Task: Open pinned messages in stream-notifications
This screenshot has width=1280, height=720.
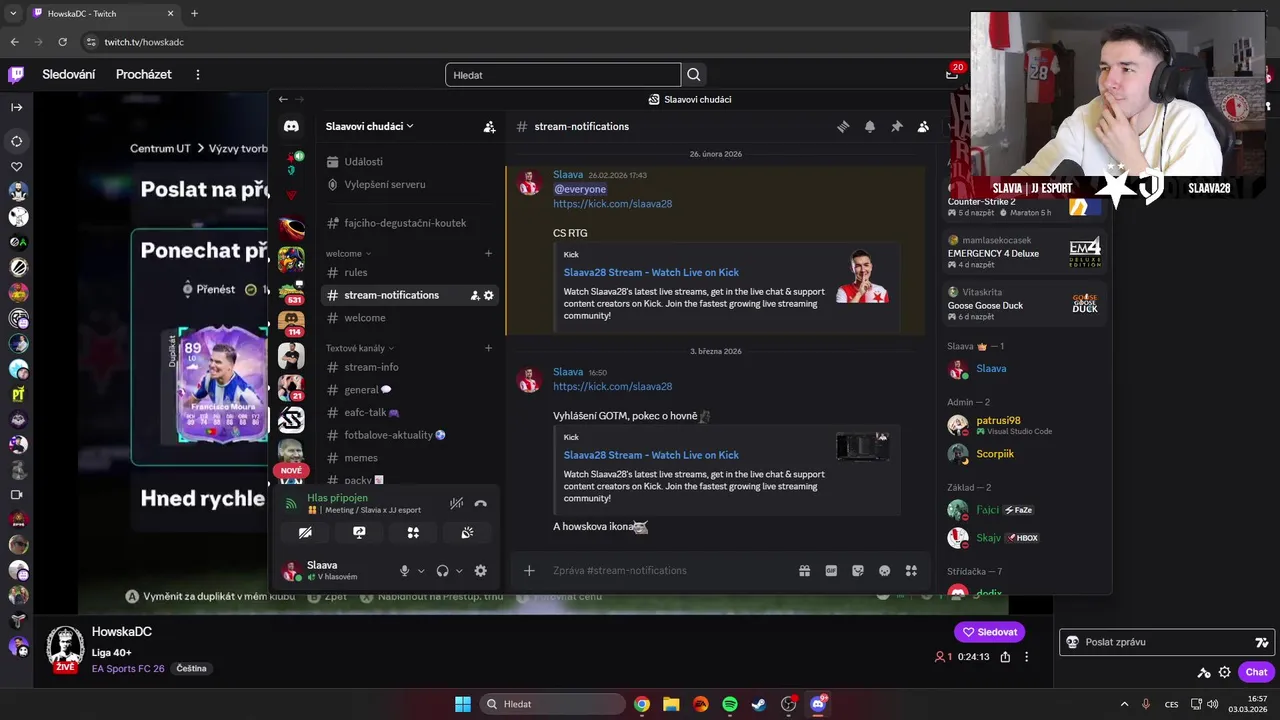Action: [896, 127]
